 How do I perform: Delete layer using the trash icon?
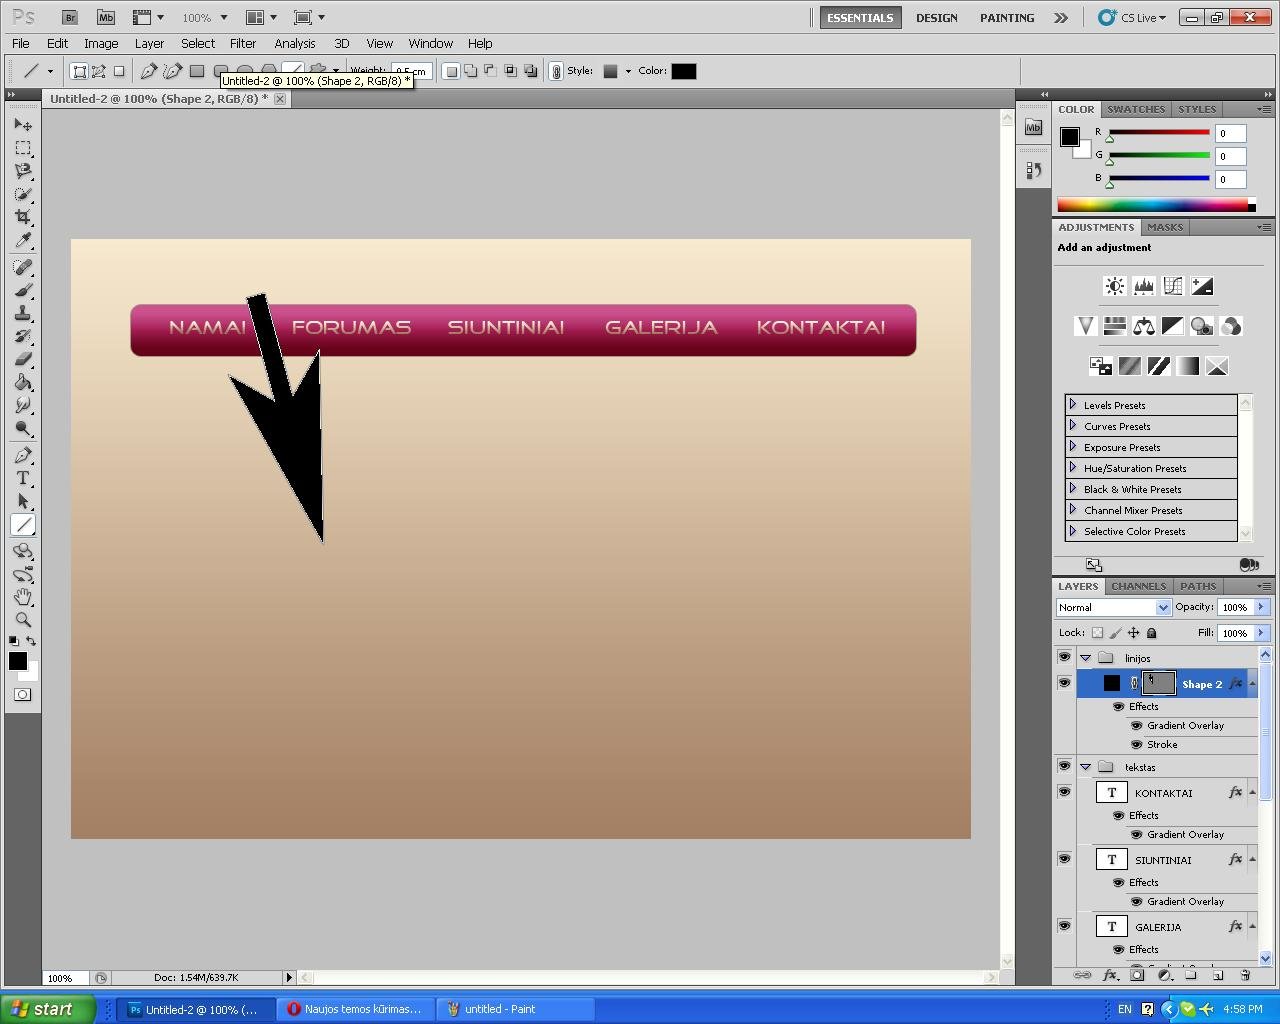[1245, 975]
